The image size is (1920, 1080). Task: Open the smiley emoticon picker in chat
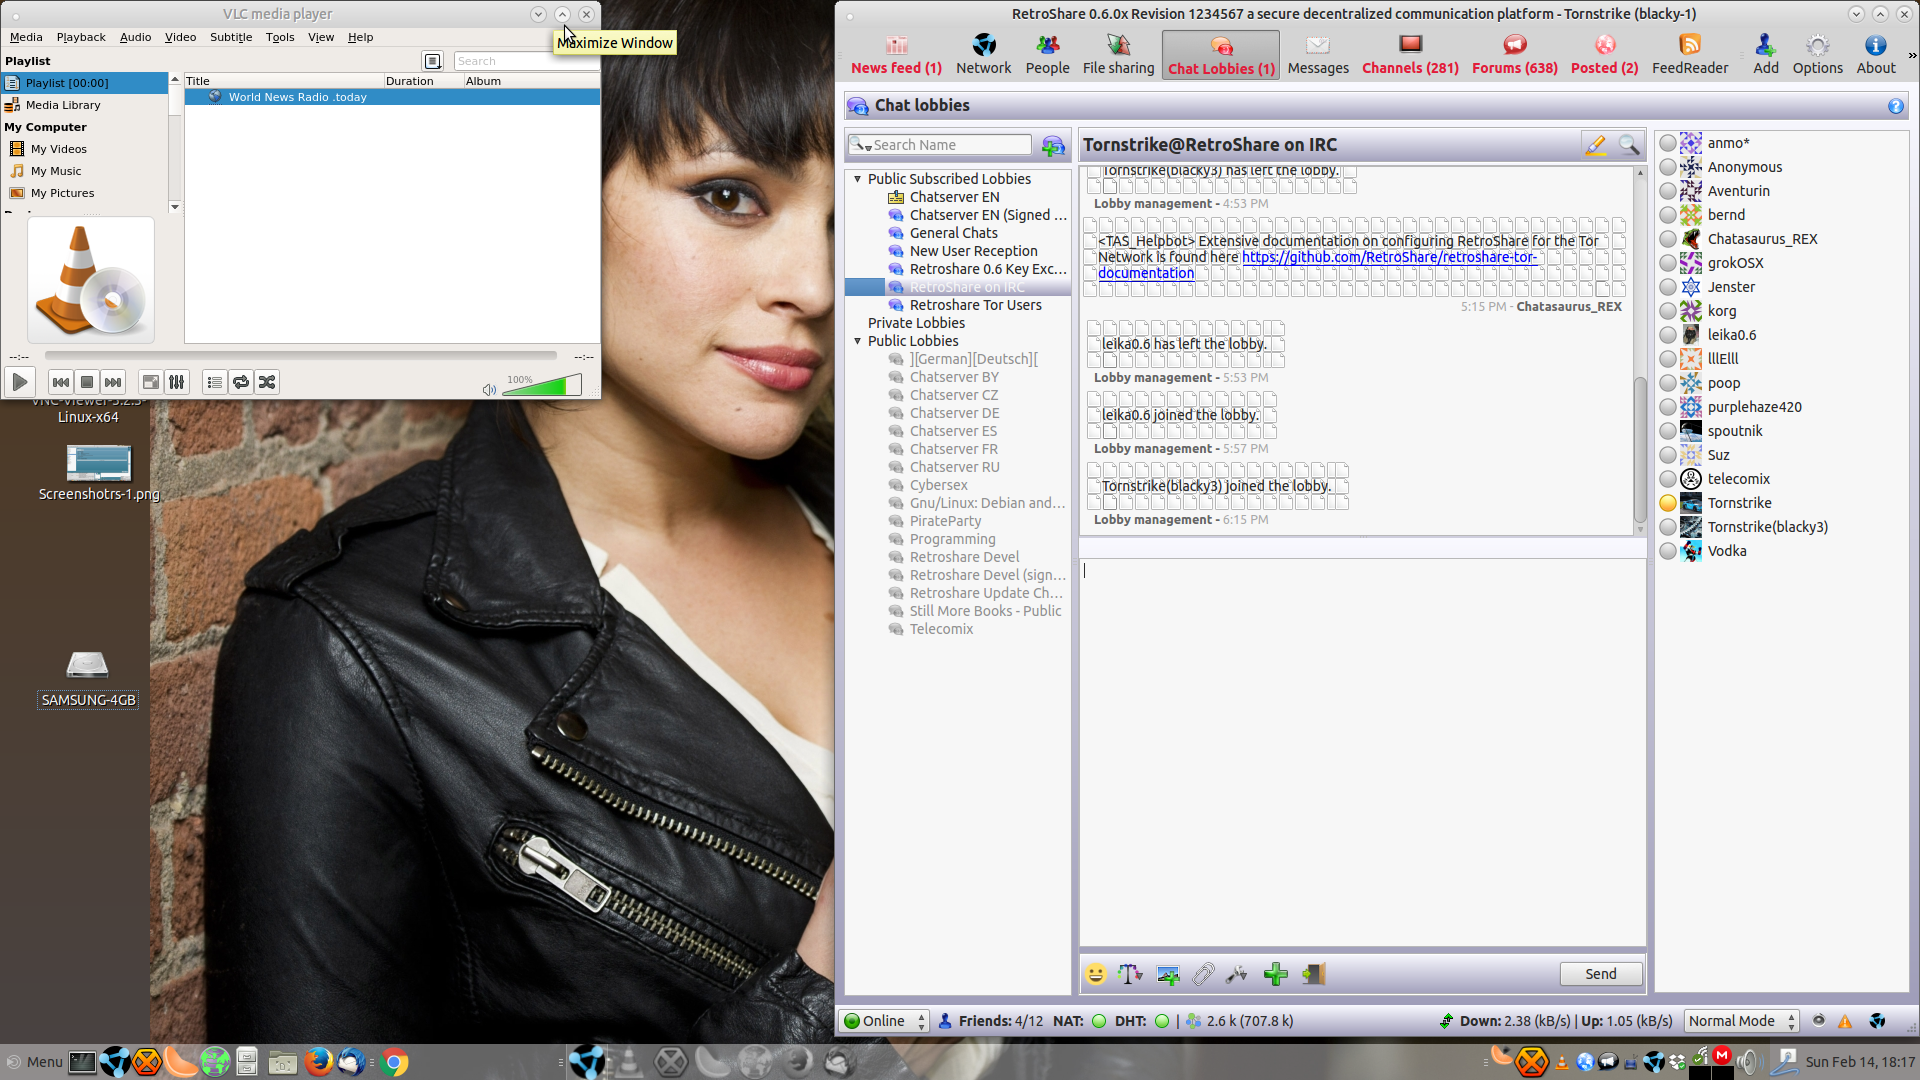pos(1096,974)
